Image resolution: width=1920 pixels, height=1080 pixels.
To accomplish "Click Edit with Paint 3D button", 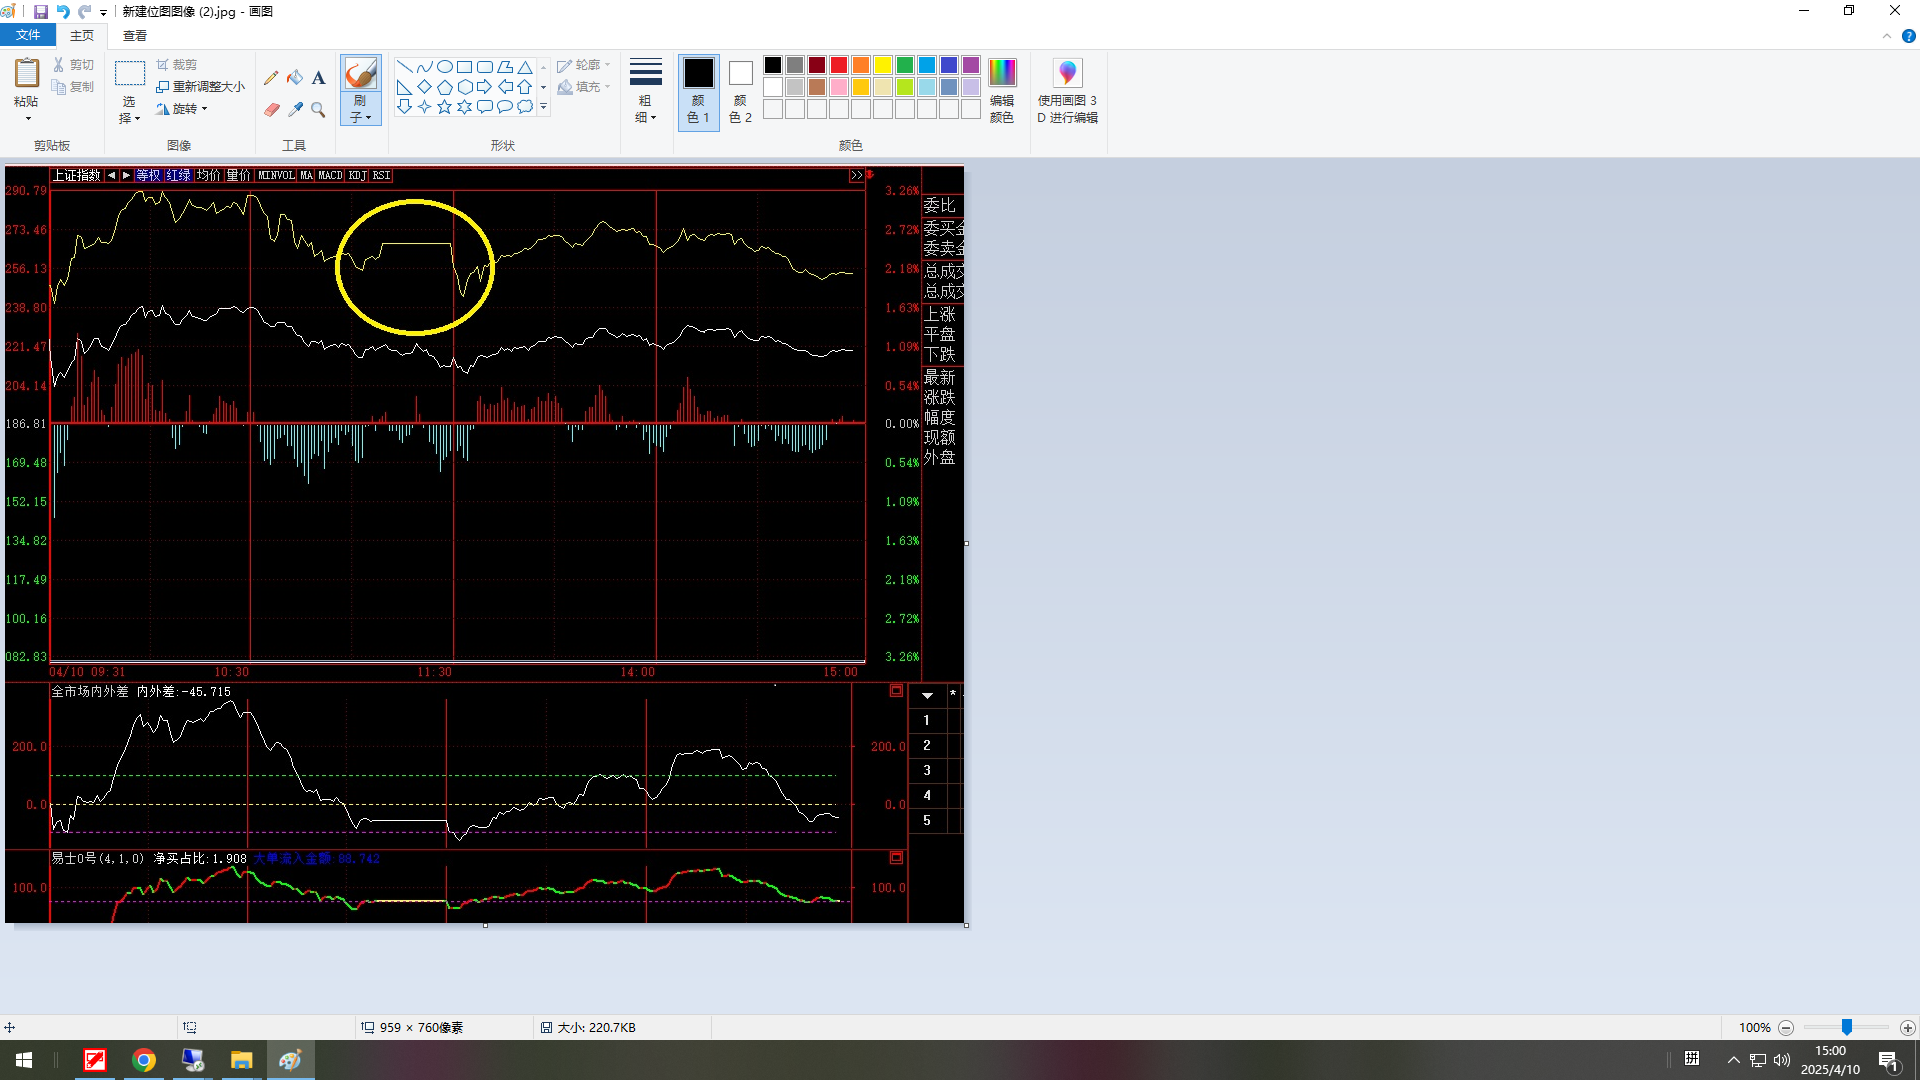I will (1067, 90).
